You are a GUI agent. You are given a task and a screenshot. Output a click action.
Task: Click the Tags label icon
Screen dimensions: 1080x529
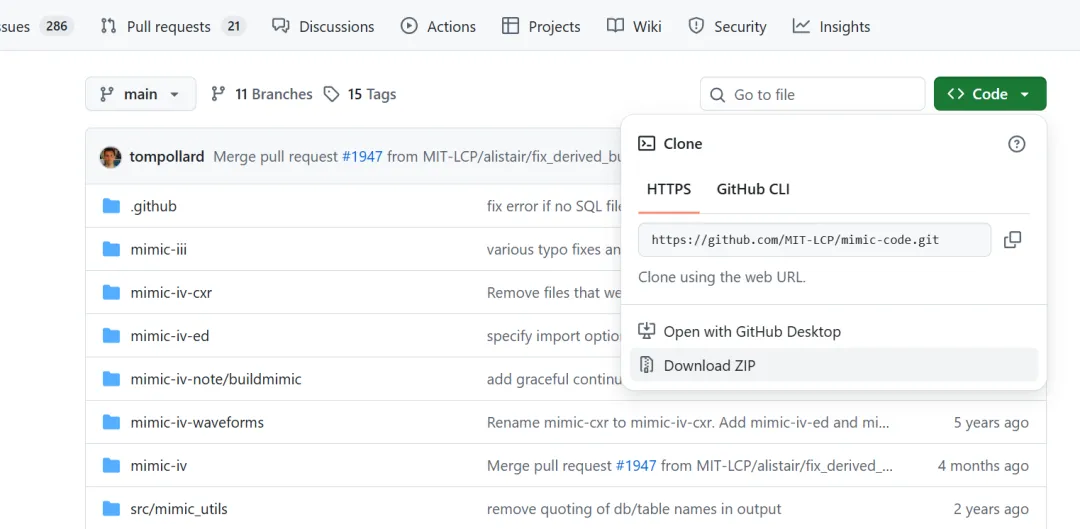(x=332, y=94)
